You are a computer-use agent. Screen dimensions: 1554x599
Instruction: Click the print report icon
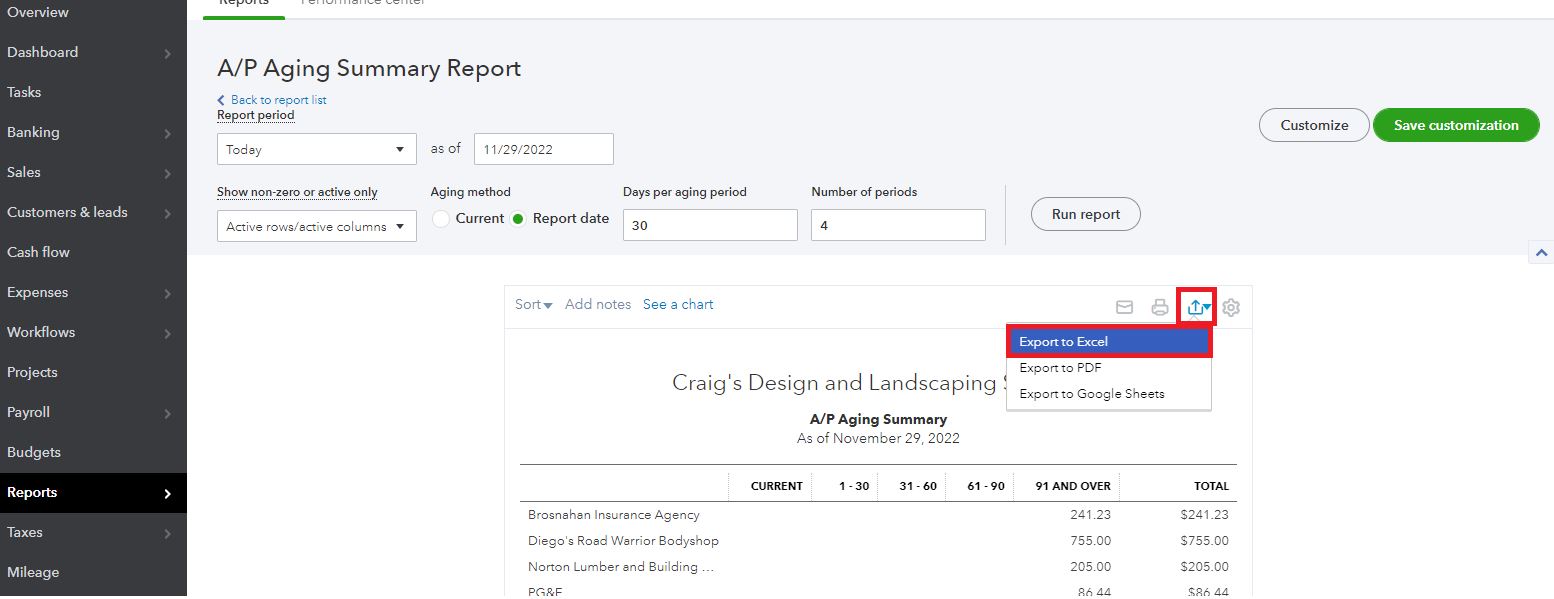click(x=1160, y=307)
